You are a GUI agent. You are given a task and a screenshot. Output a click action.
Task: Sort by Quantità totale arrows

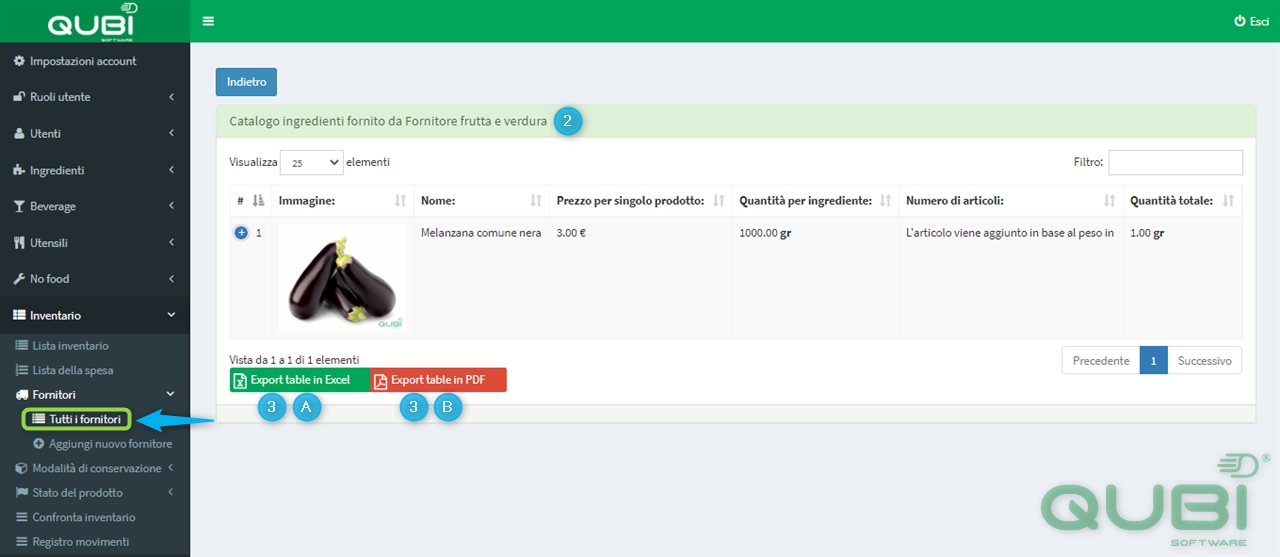(x=1228, y=201)
